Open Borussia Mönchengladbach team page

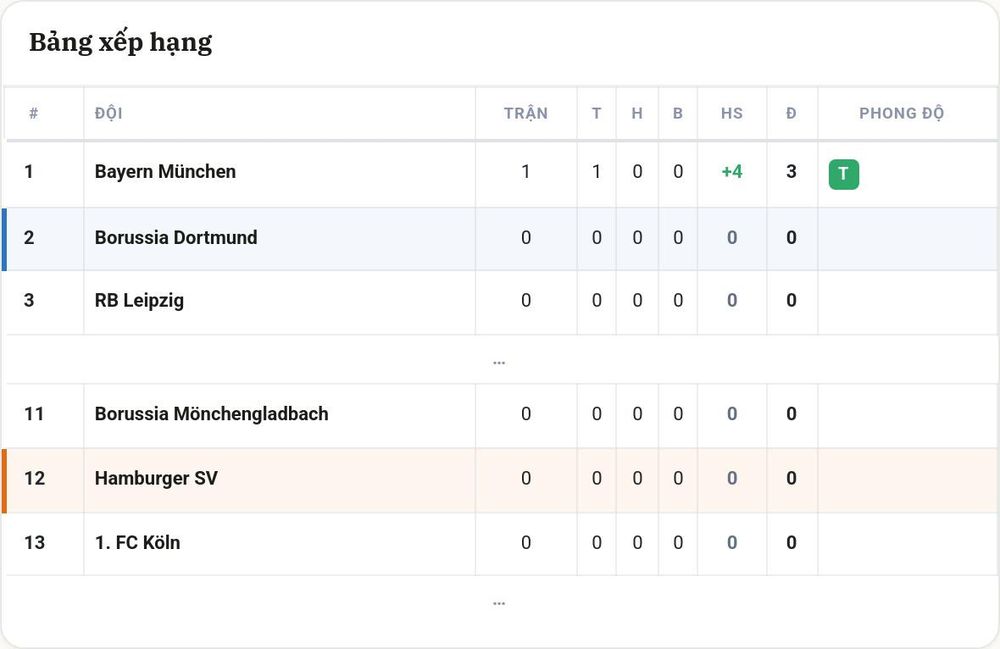click(x=212, y=414)
